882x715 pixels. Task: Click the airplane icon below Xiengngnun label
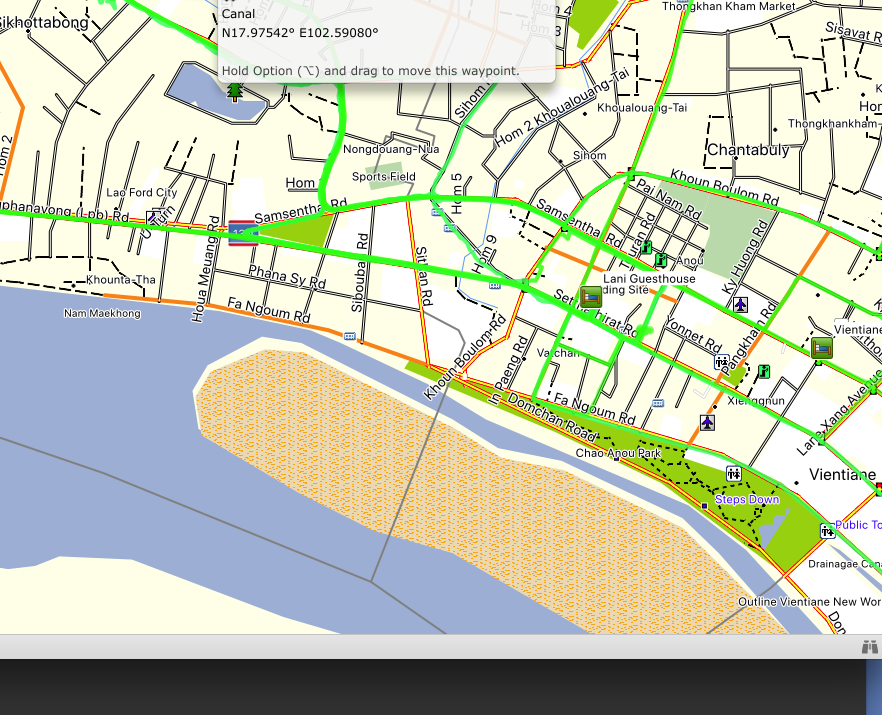pyautogui.click(x=707, y=422)
